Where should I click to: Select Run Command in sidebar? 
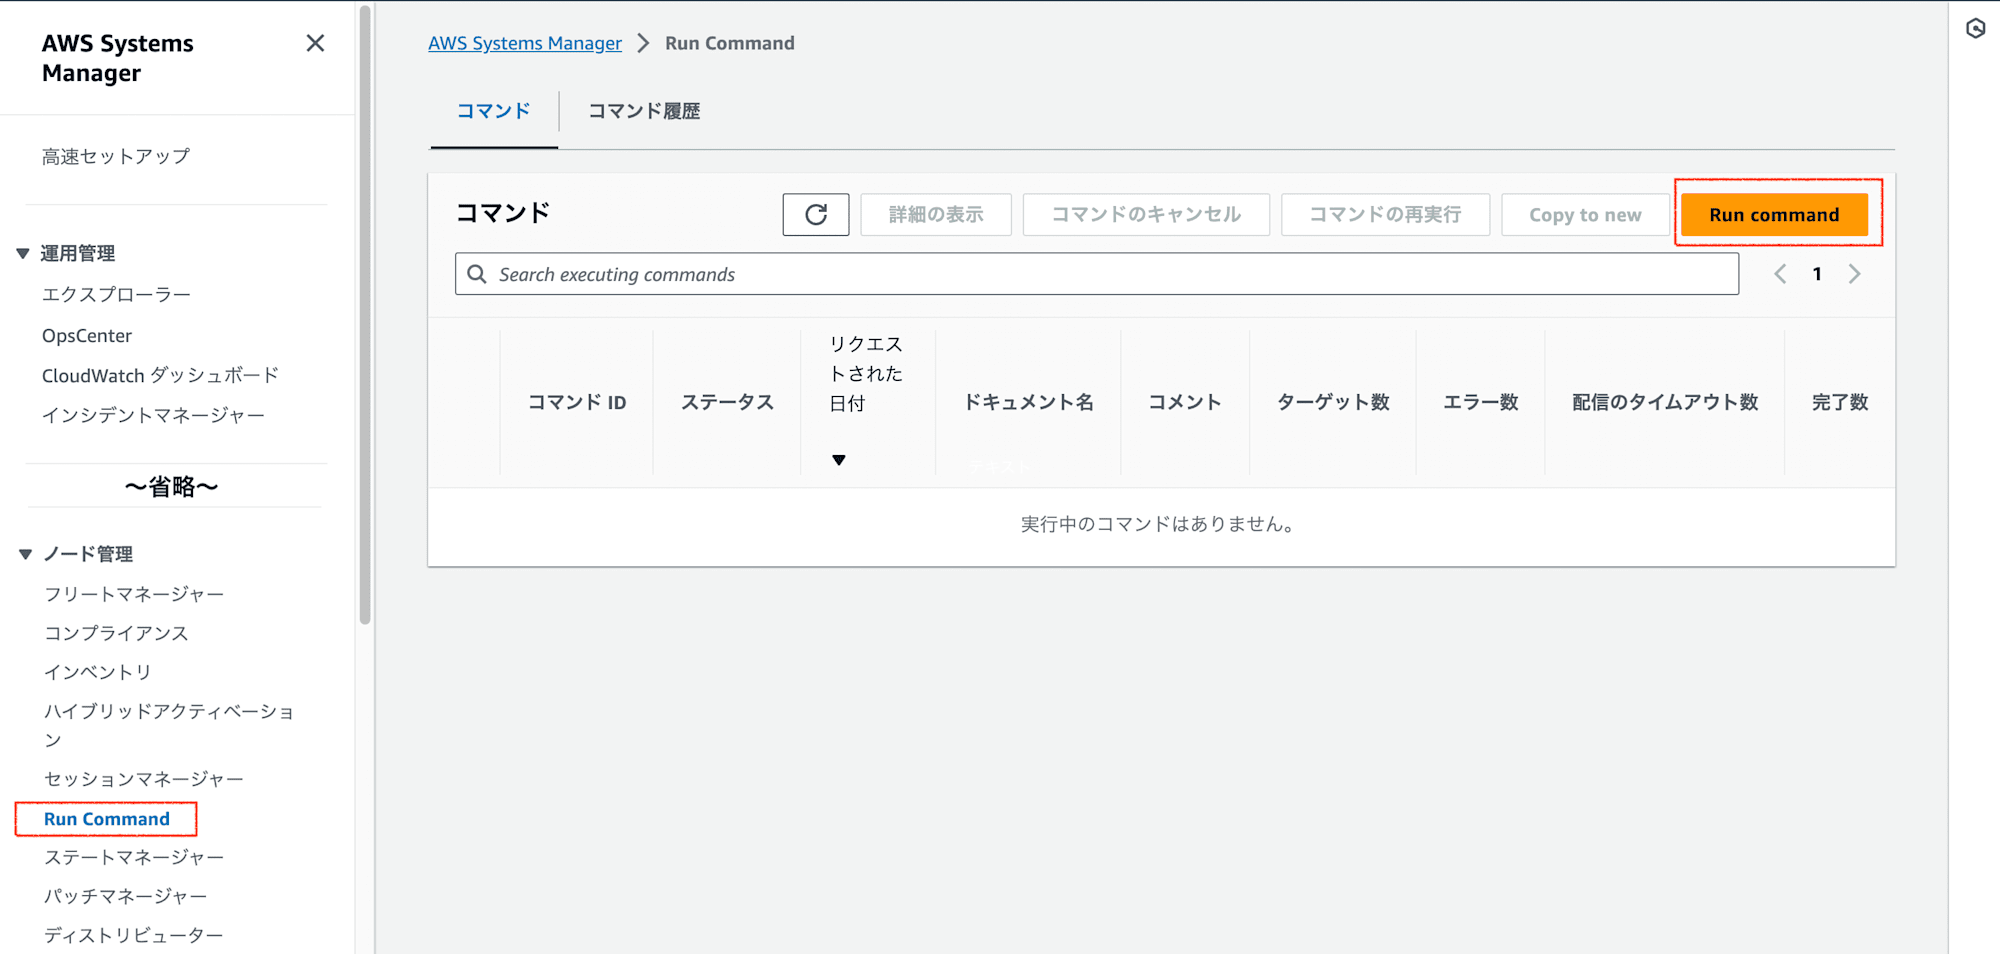point(107,819)
